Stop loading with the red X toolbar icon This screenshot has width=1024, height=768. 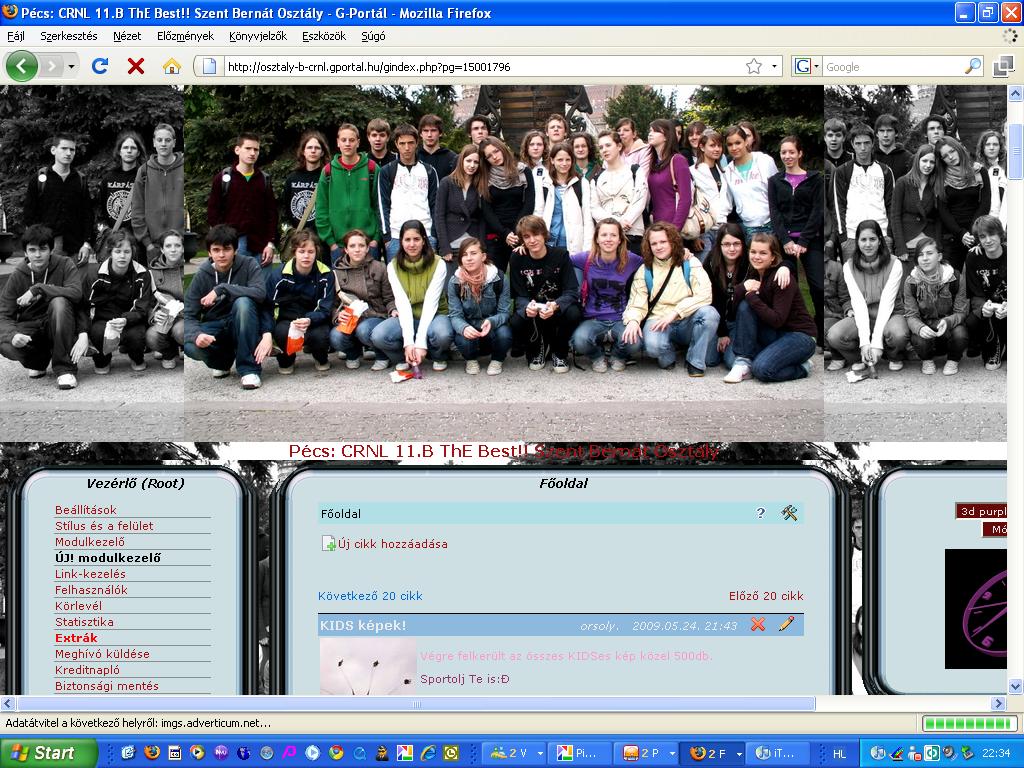[x=136, y=66]
